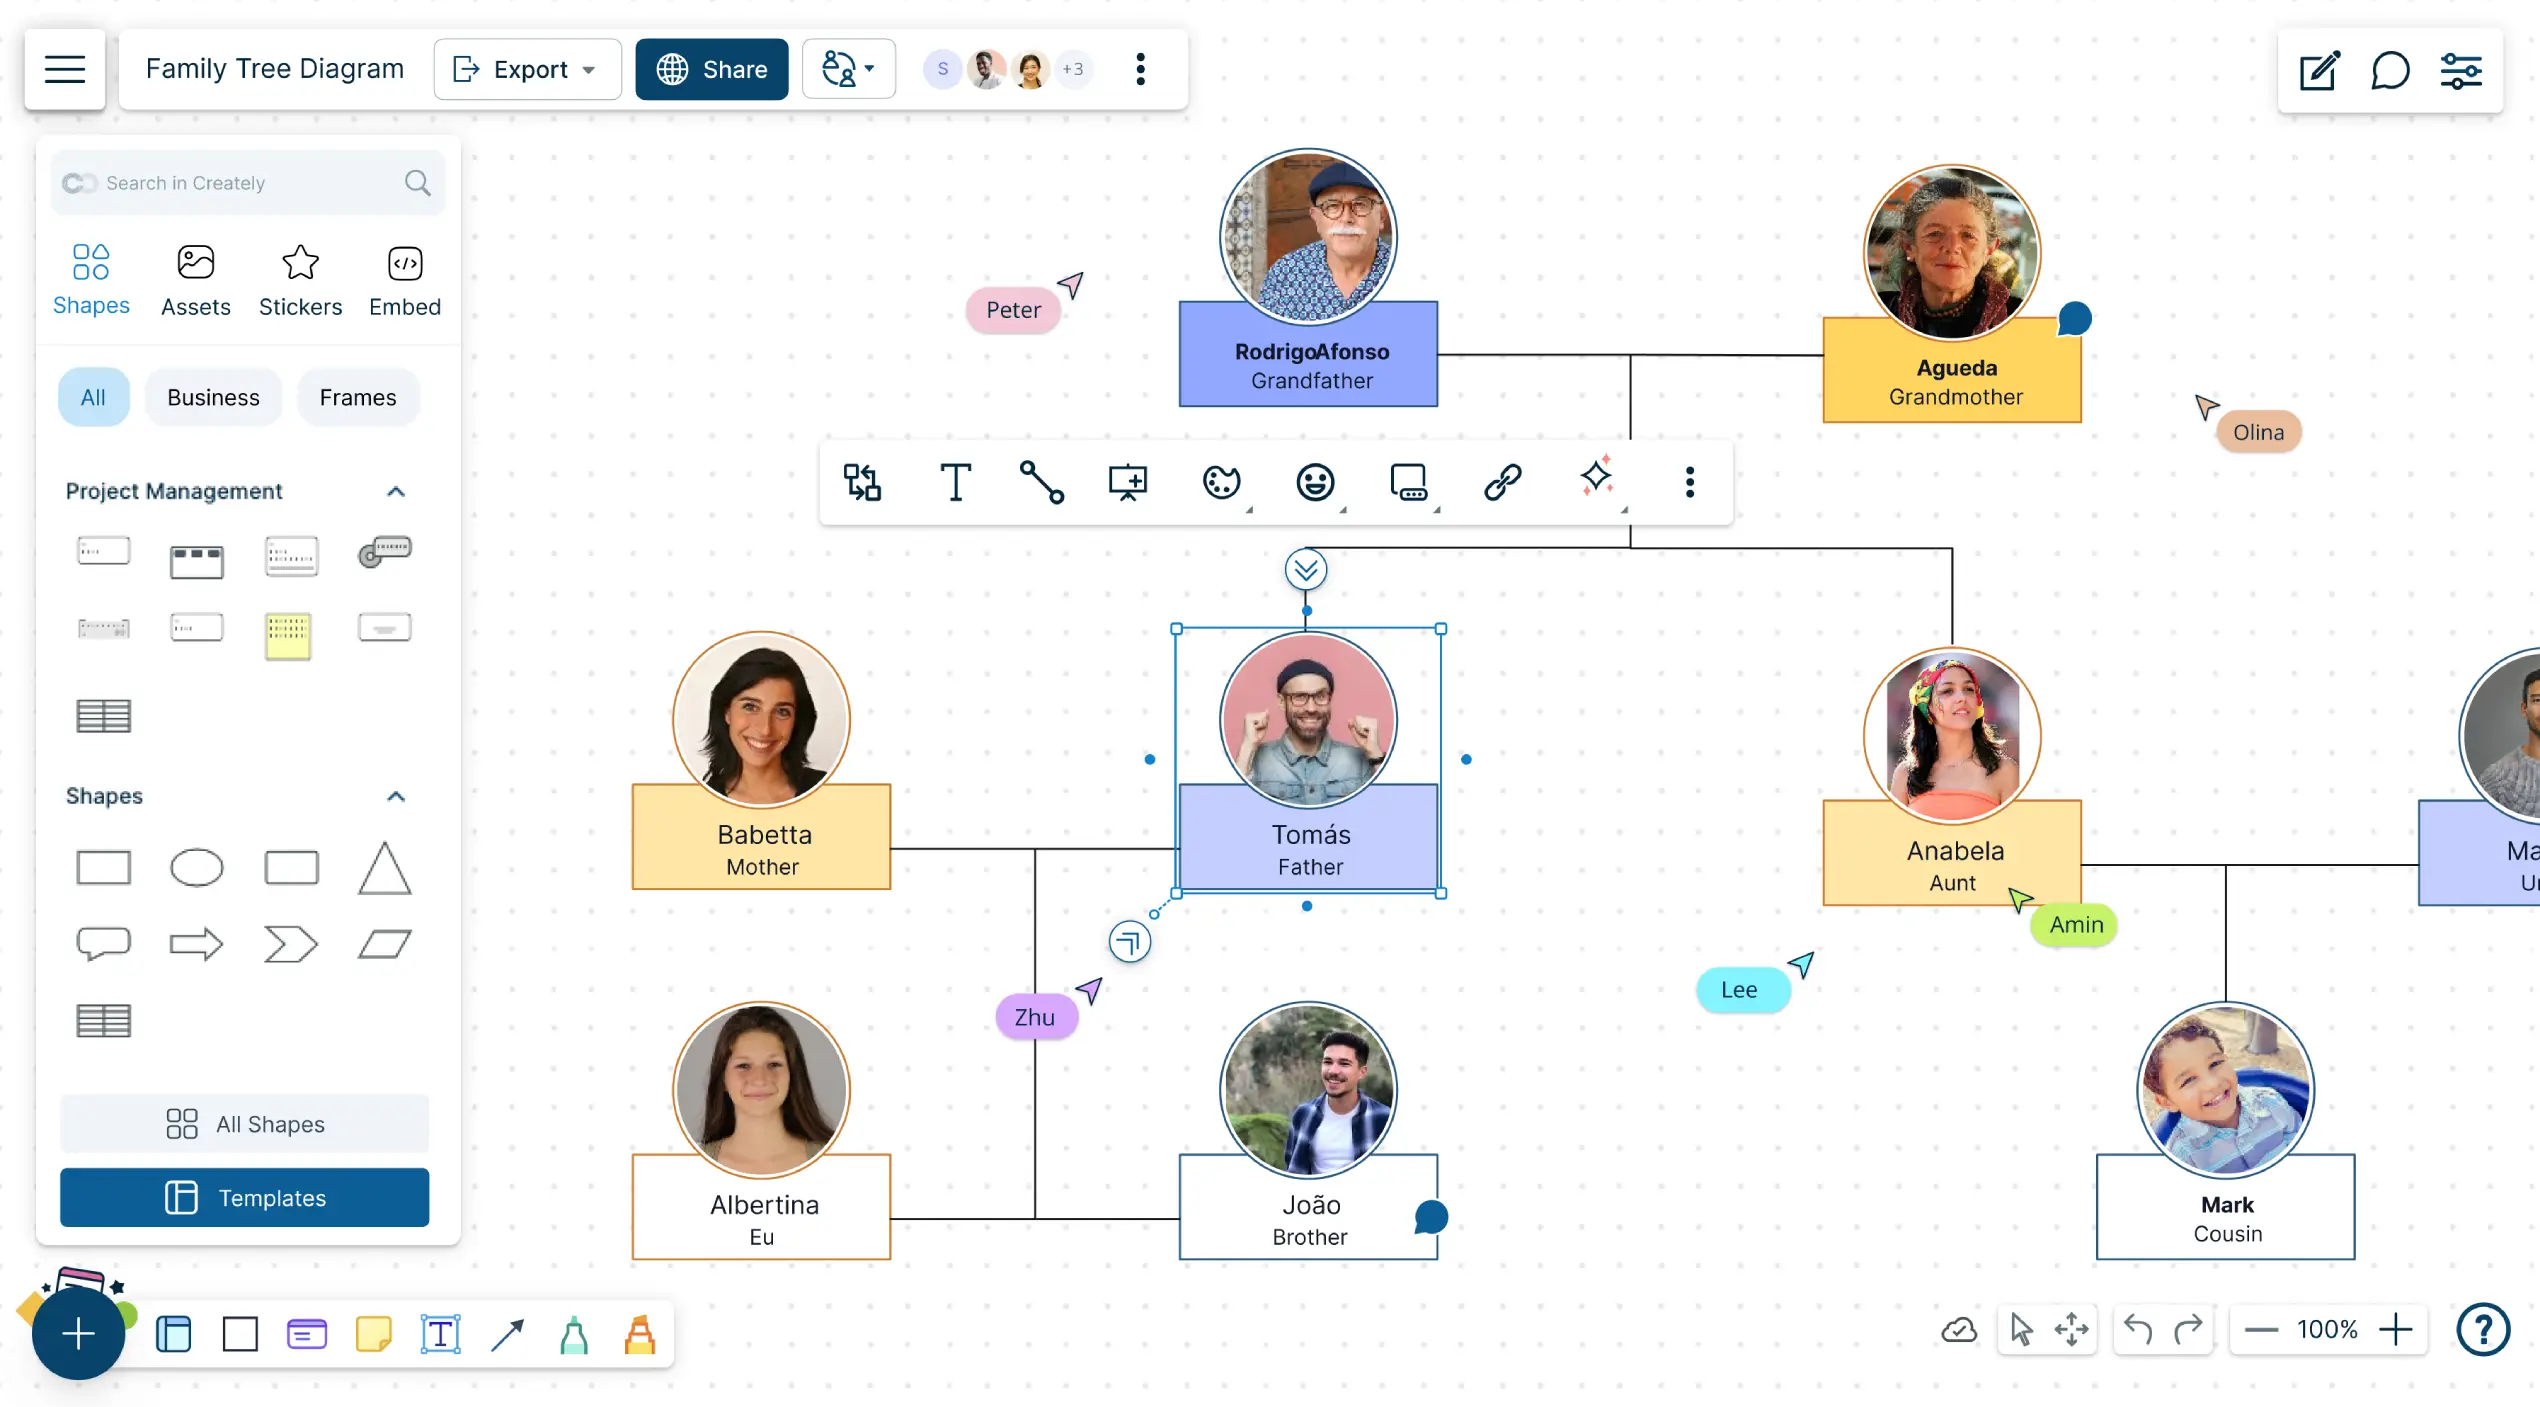The image size is (2540, 1407).
Task: Click the sticky note yellow tool icon
Action: (x=373, y=1334)
